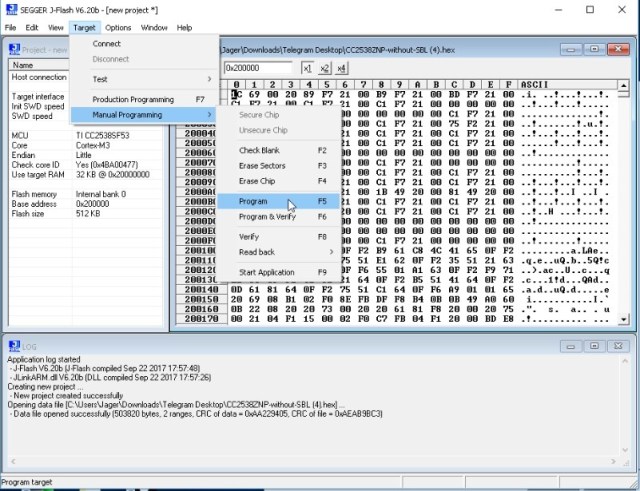
Task: Choose Verify from the submenu
Action: tap(278, 237)
